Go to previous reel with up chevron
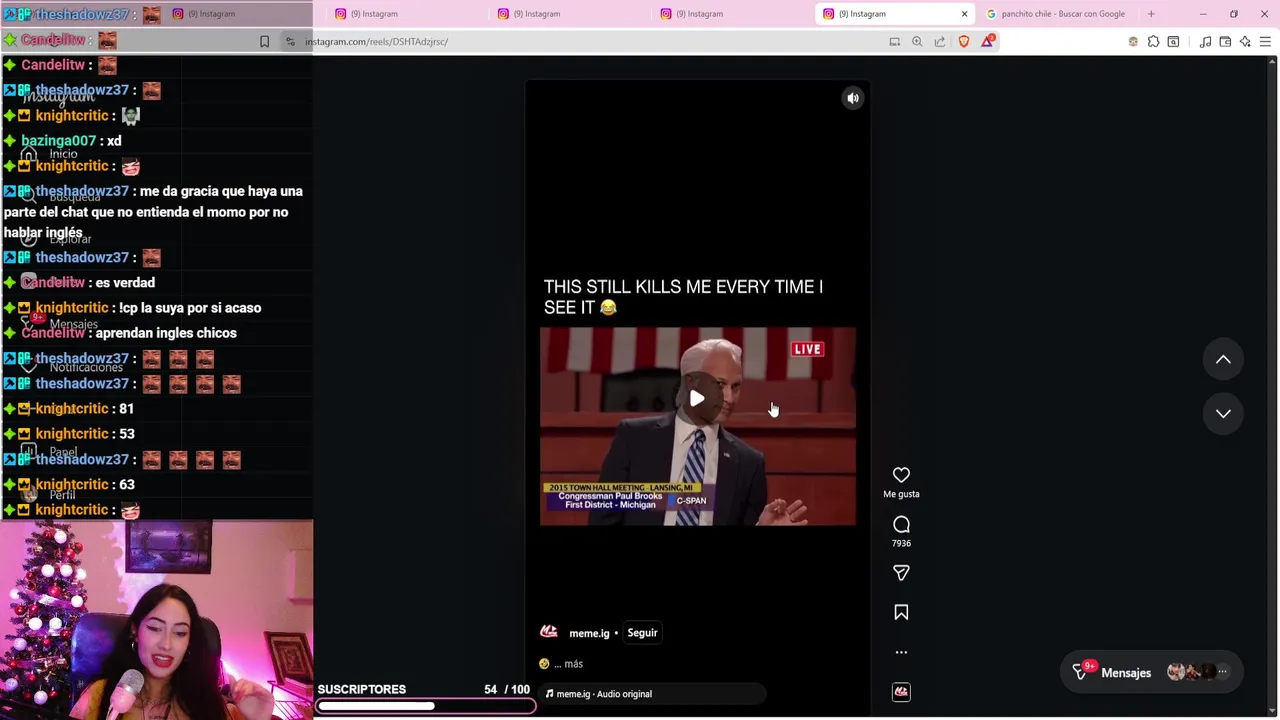Image resolution: width=1280 pixels, height=720 pixels. pos(1223,359)
